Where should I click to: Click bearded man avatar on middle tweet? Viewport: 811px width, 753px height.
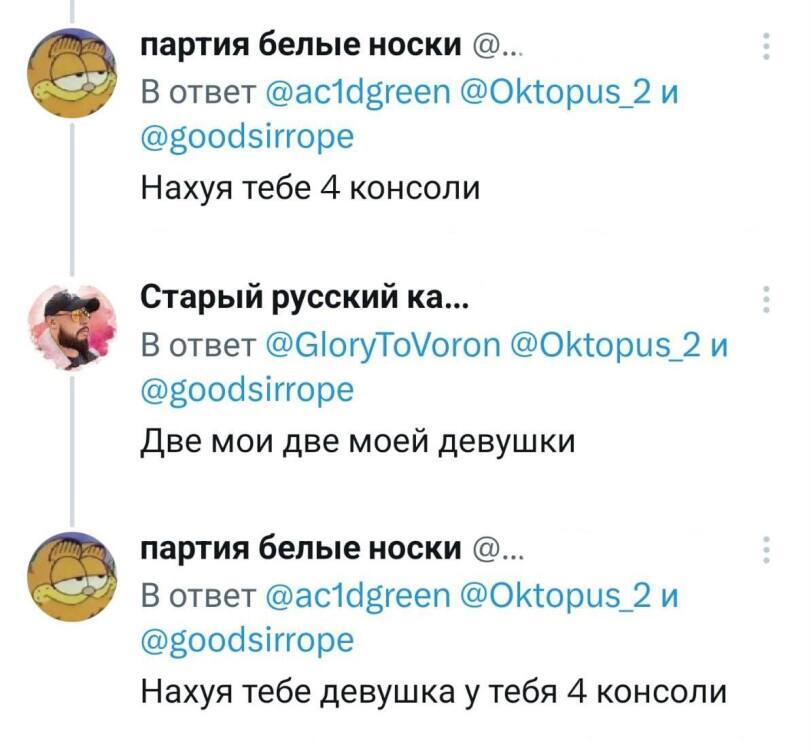point(72,327)
